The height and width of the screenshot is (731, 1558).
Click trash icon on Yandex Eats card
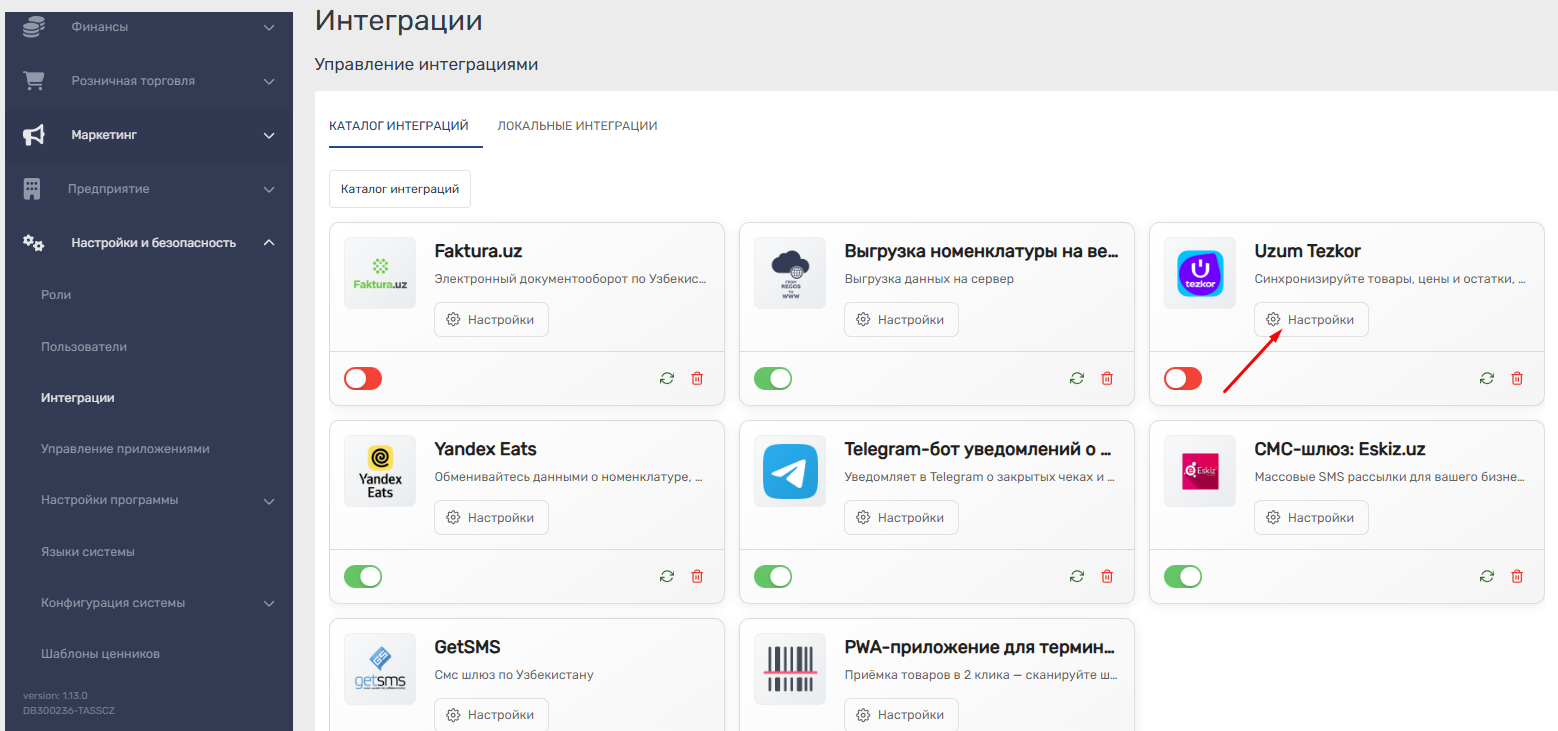click(697, 576)
